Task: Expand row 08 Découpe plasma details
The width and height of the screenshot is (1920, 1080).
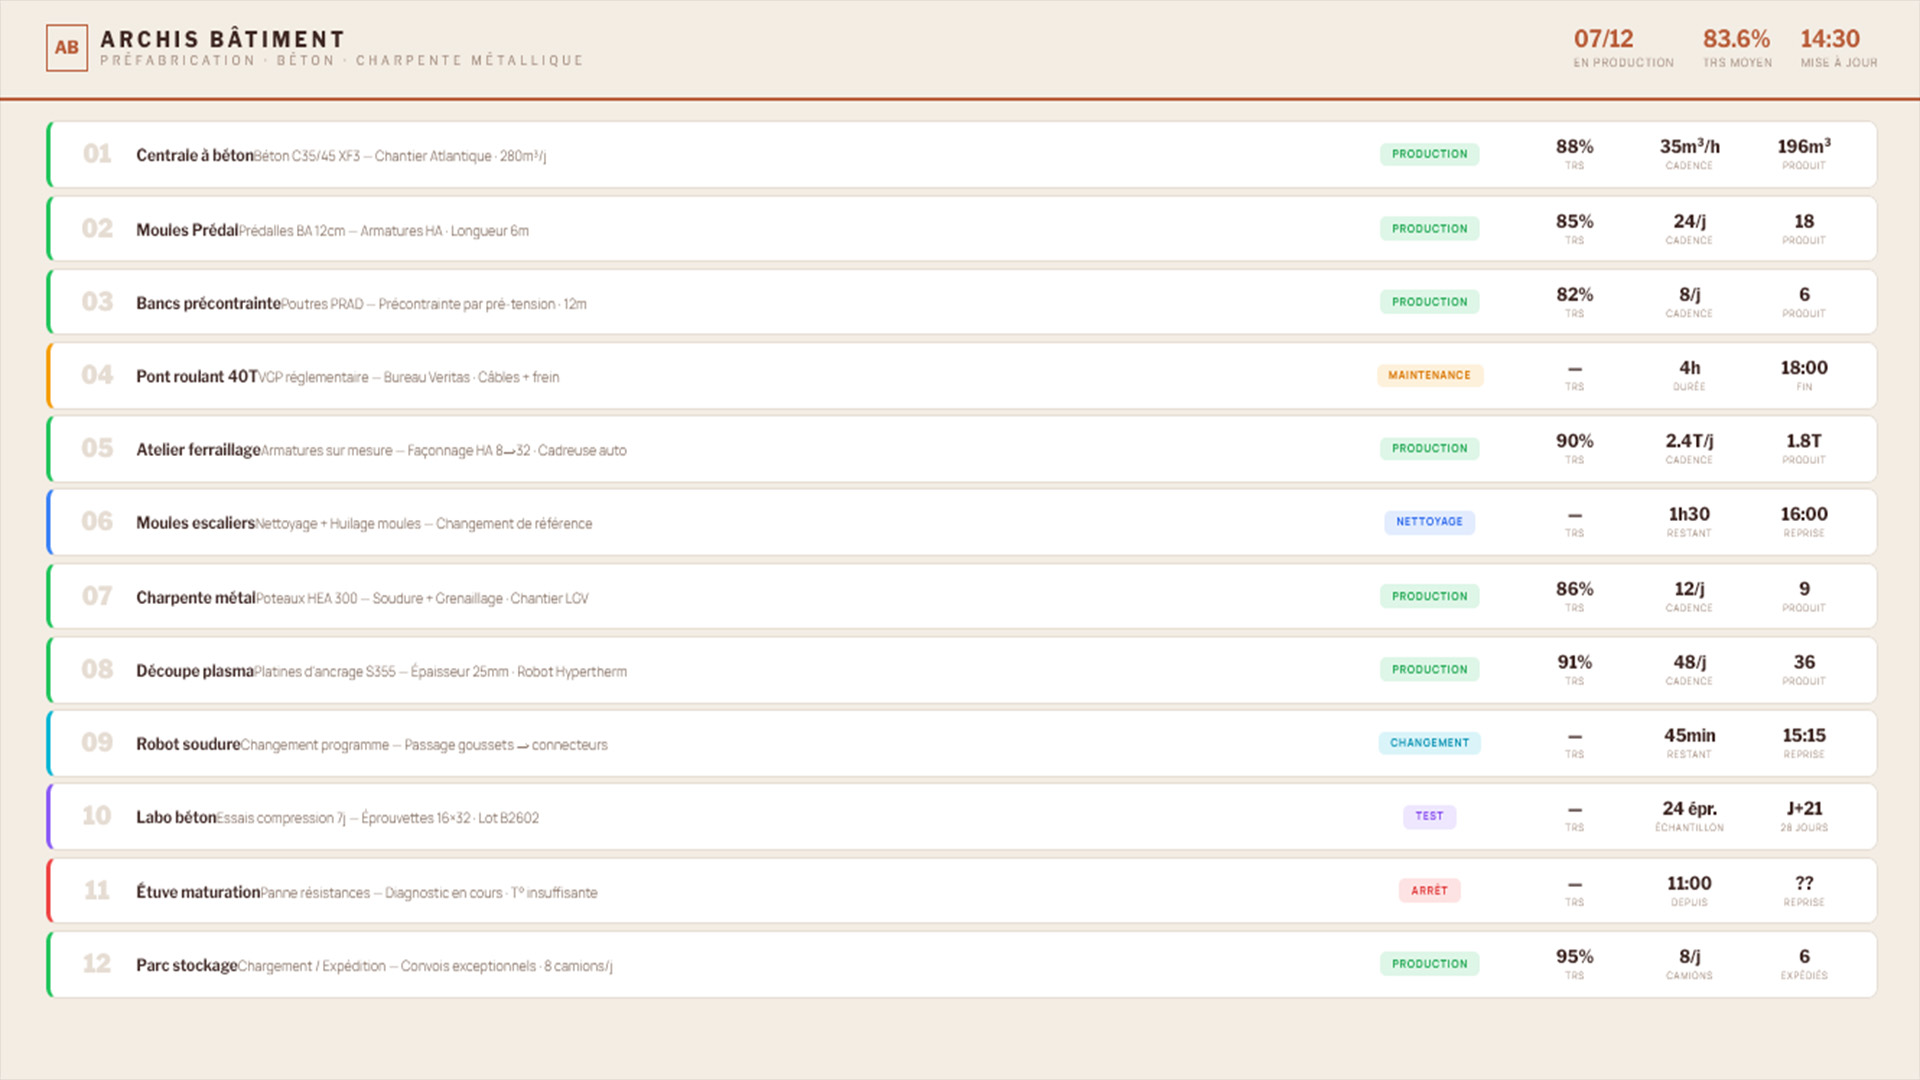Action: tap(195, 670)
